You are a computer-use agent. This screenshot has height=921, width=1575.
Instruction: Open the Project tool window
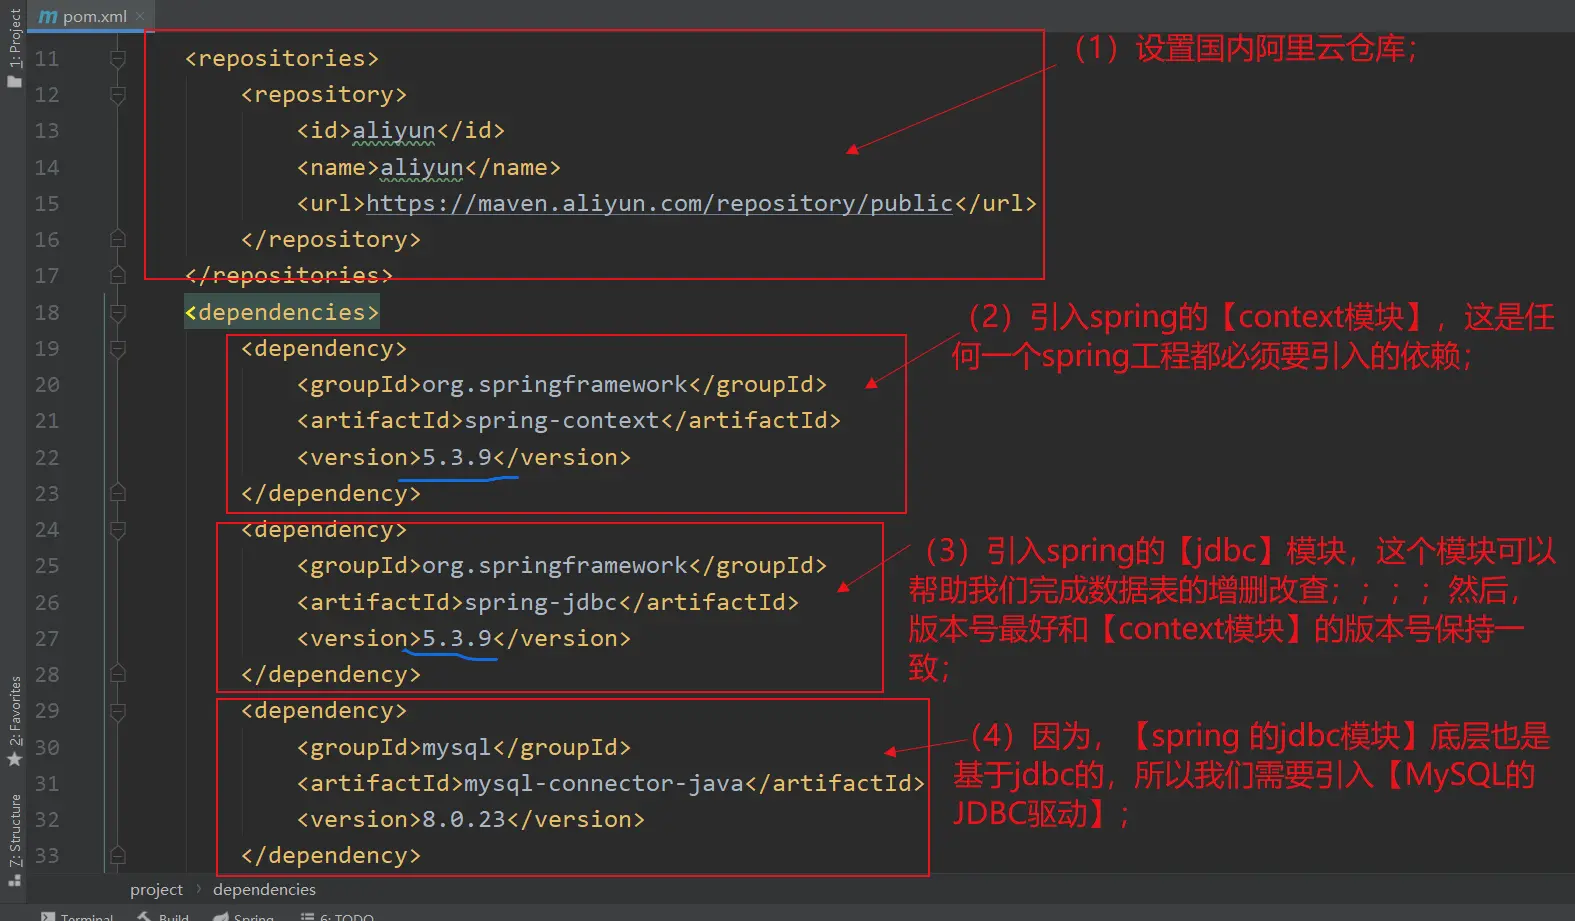tap(14, 48)
